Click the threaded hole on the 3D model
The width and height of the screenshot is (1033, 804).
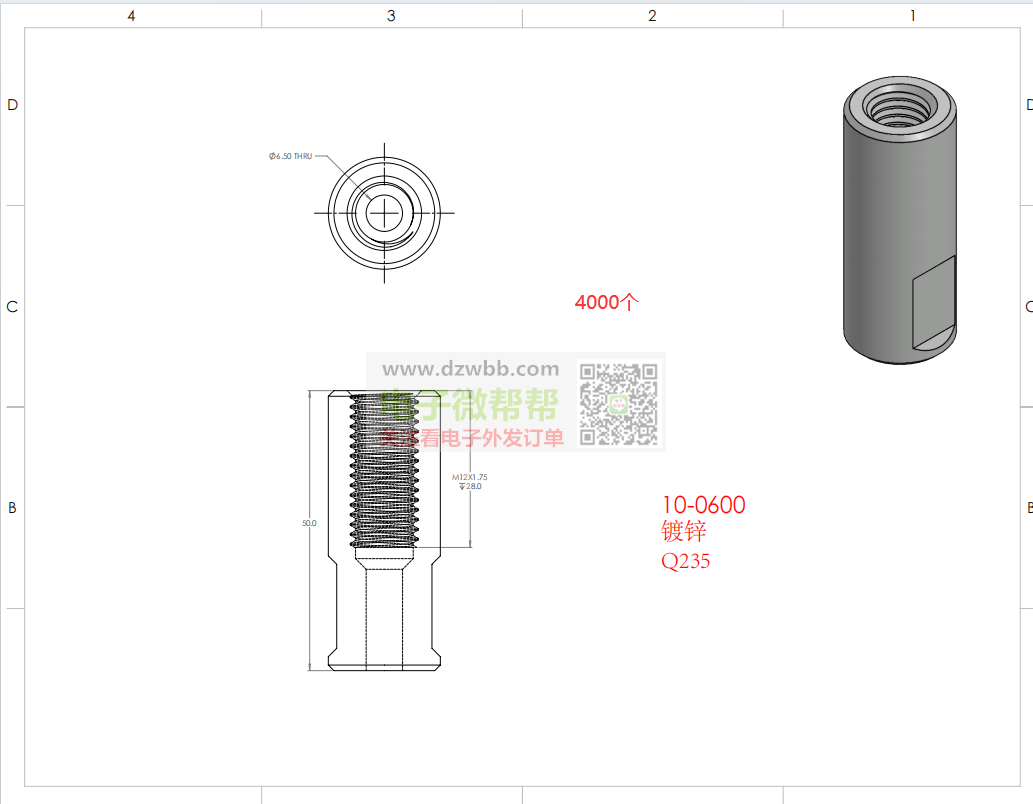(897, 105)
